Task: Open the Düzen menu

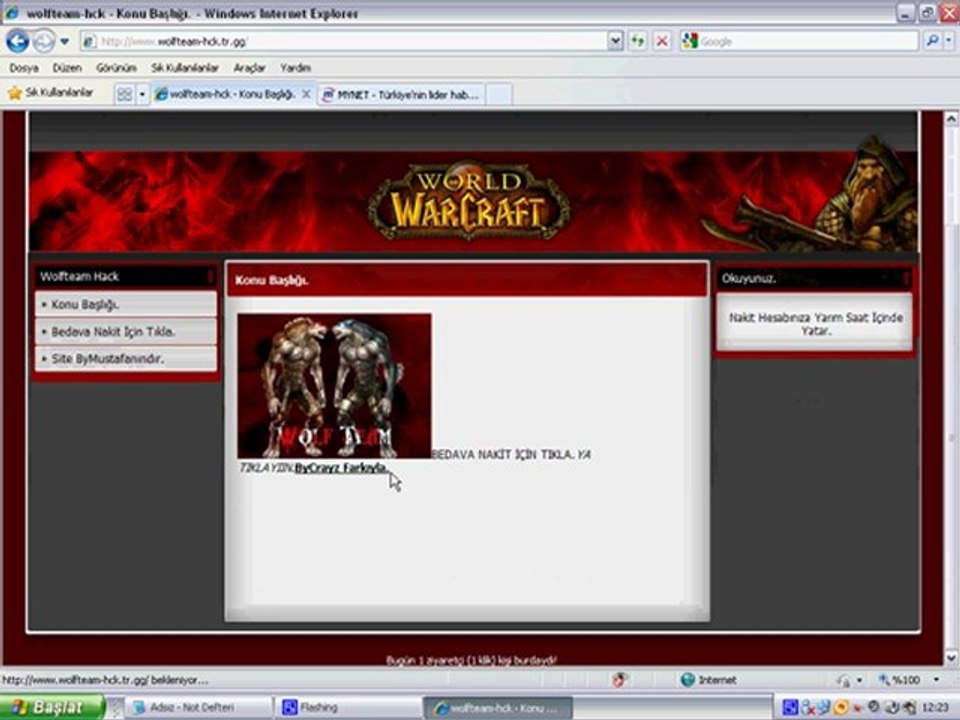Action: point(67,68)
